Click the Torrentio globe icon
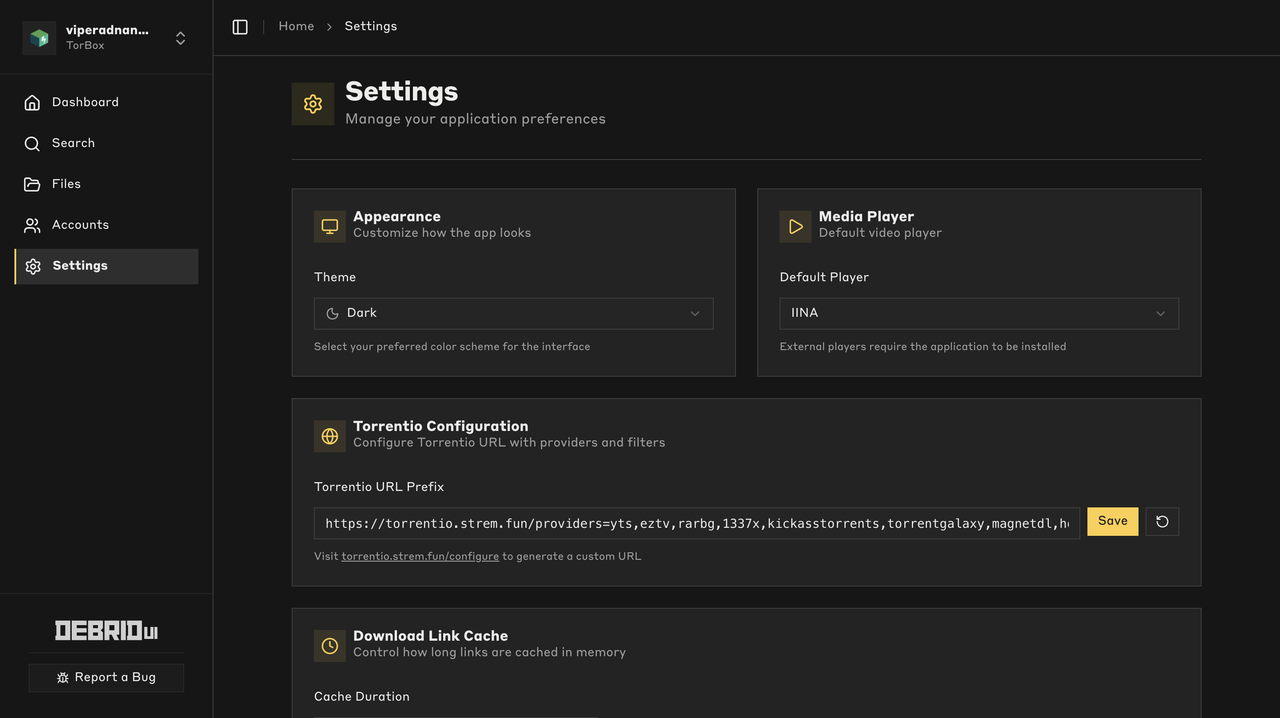Screen dimensions: 1280x718 (x=330, y=436)
